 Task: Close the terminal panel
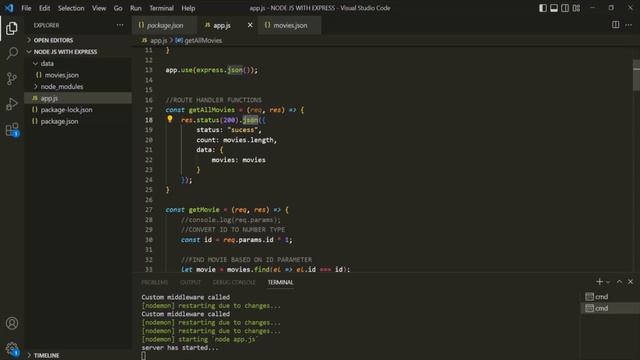(x=630, y=282)
